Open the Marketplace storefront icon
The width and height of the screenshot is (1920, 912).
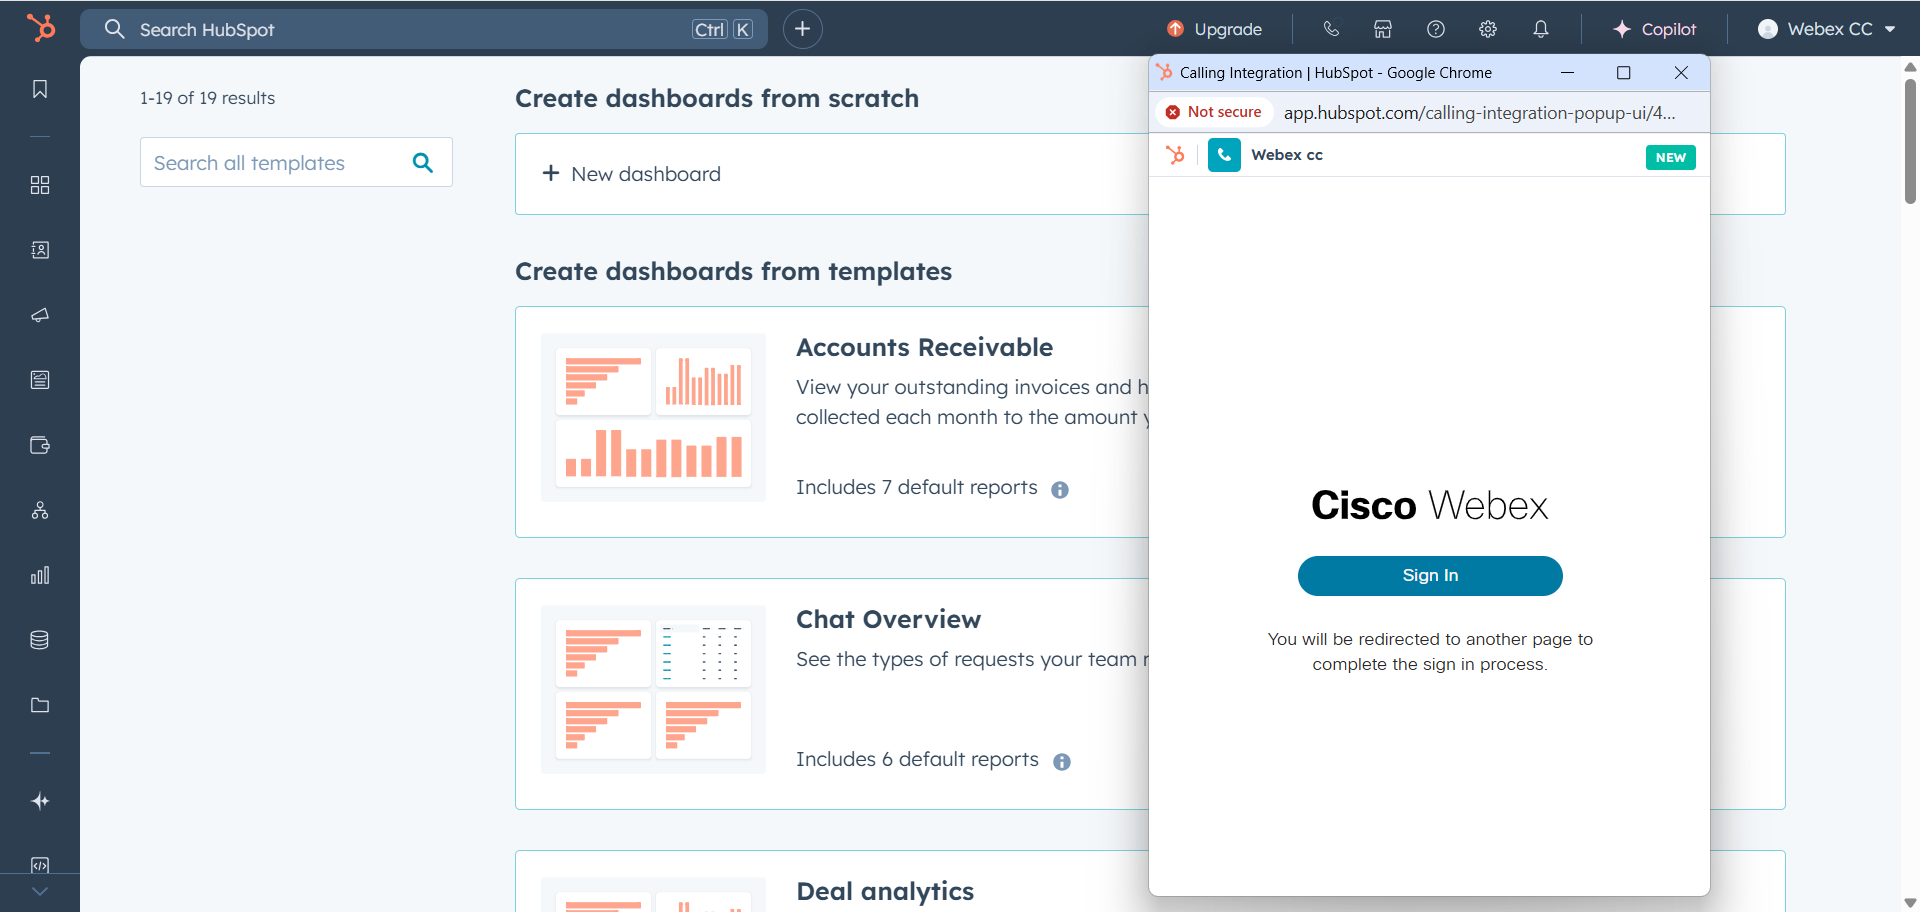click(1383, 29)
